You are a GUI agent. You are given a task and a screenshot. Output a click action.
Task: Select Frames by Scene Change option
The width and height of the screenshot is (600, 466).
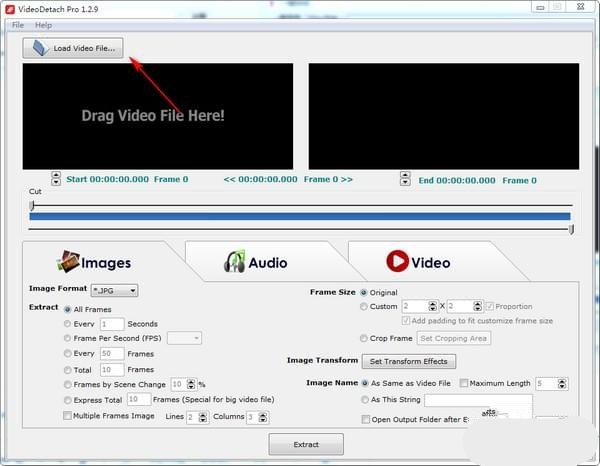click(x=67, y=385)
